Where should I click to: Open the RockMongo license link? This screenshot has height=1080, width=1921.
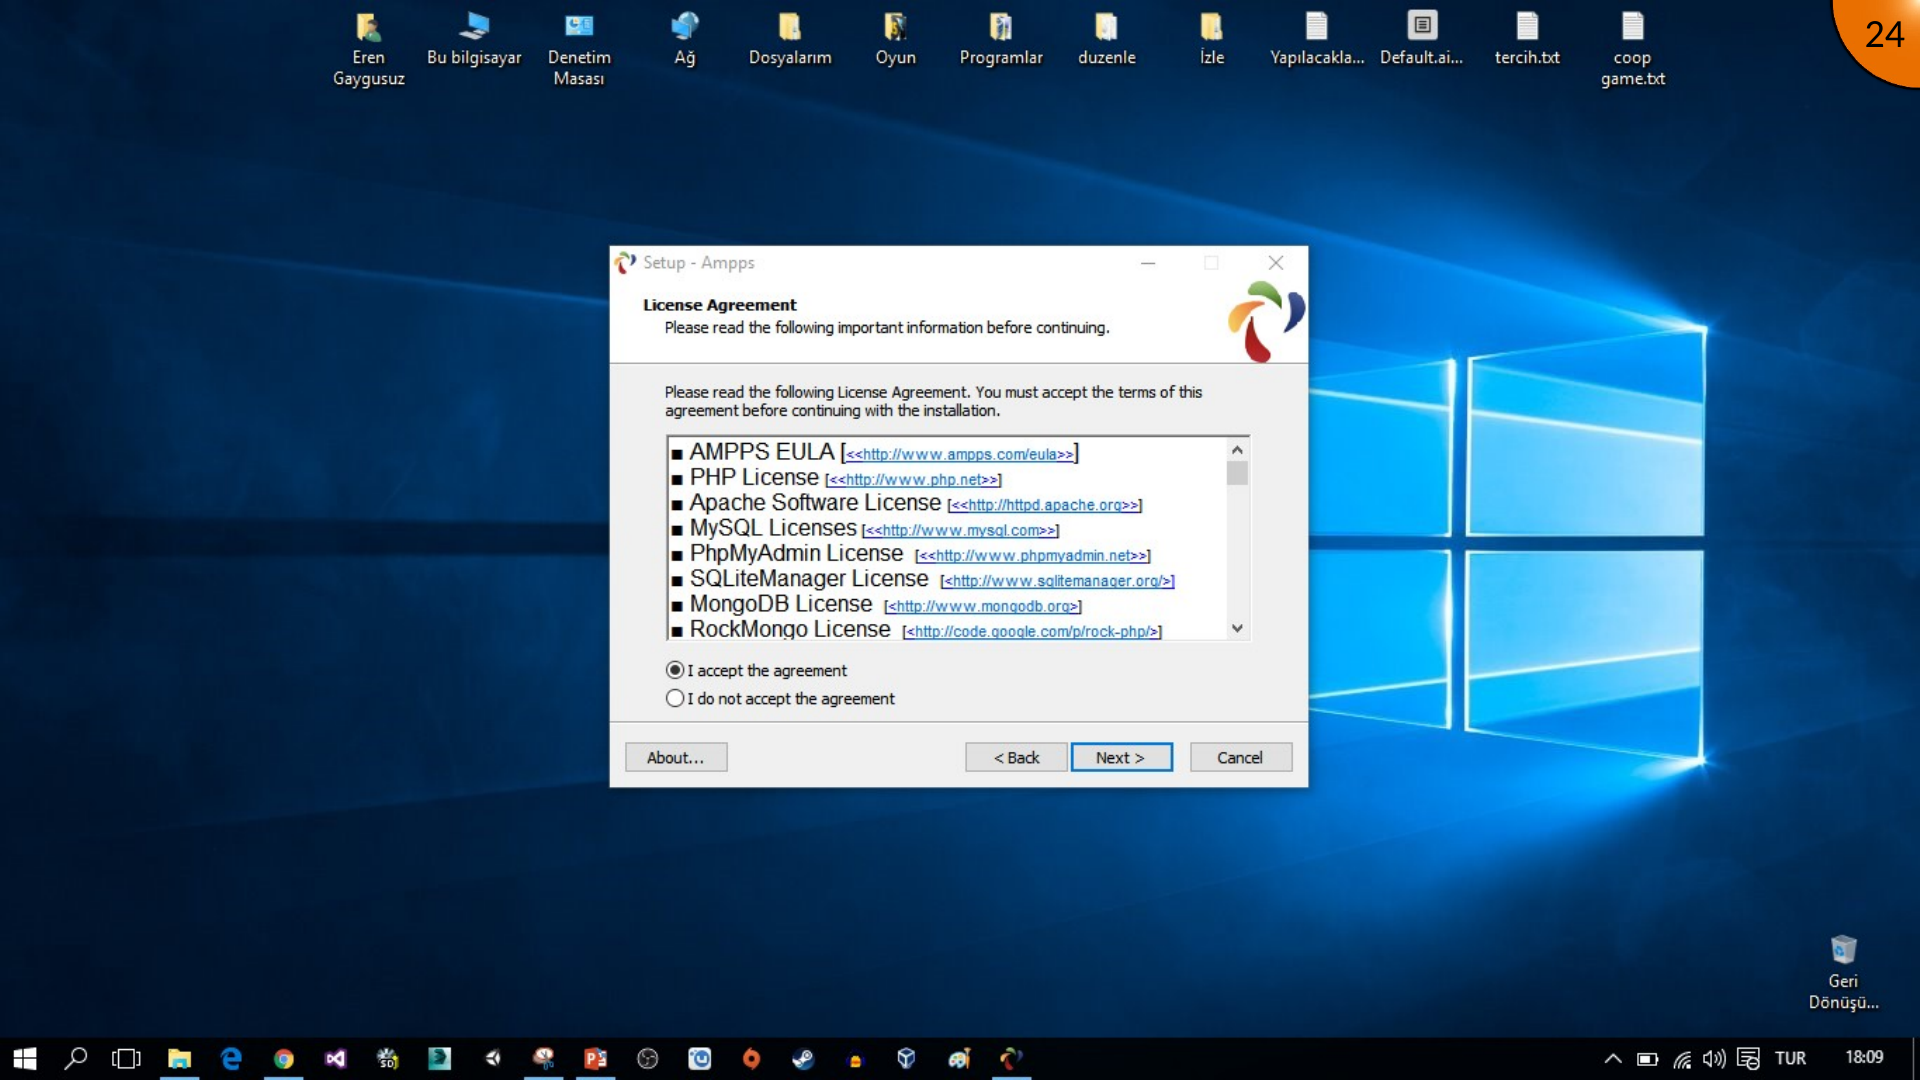point(1032,632)
